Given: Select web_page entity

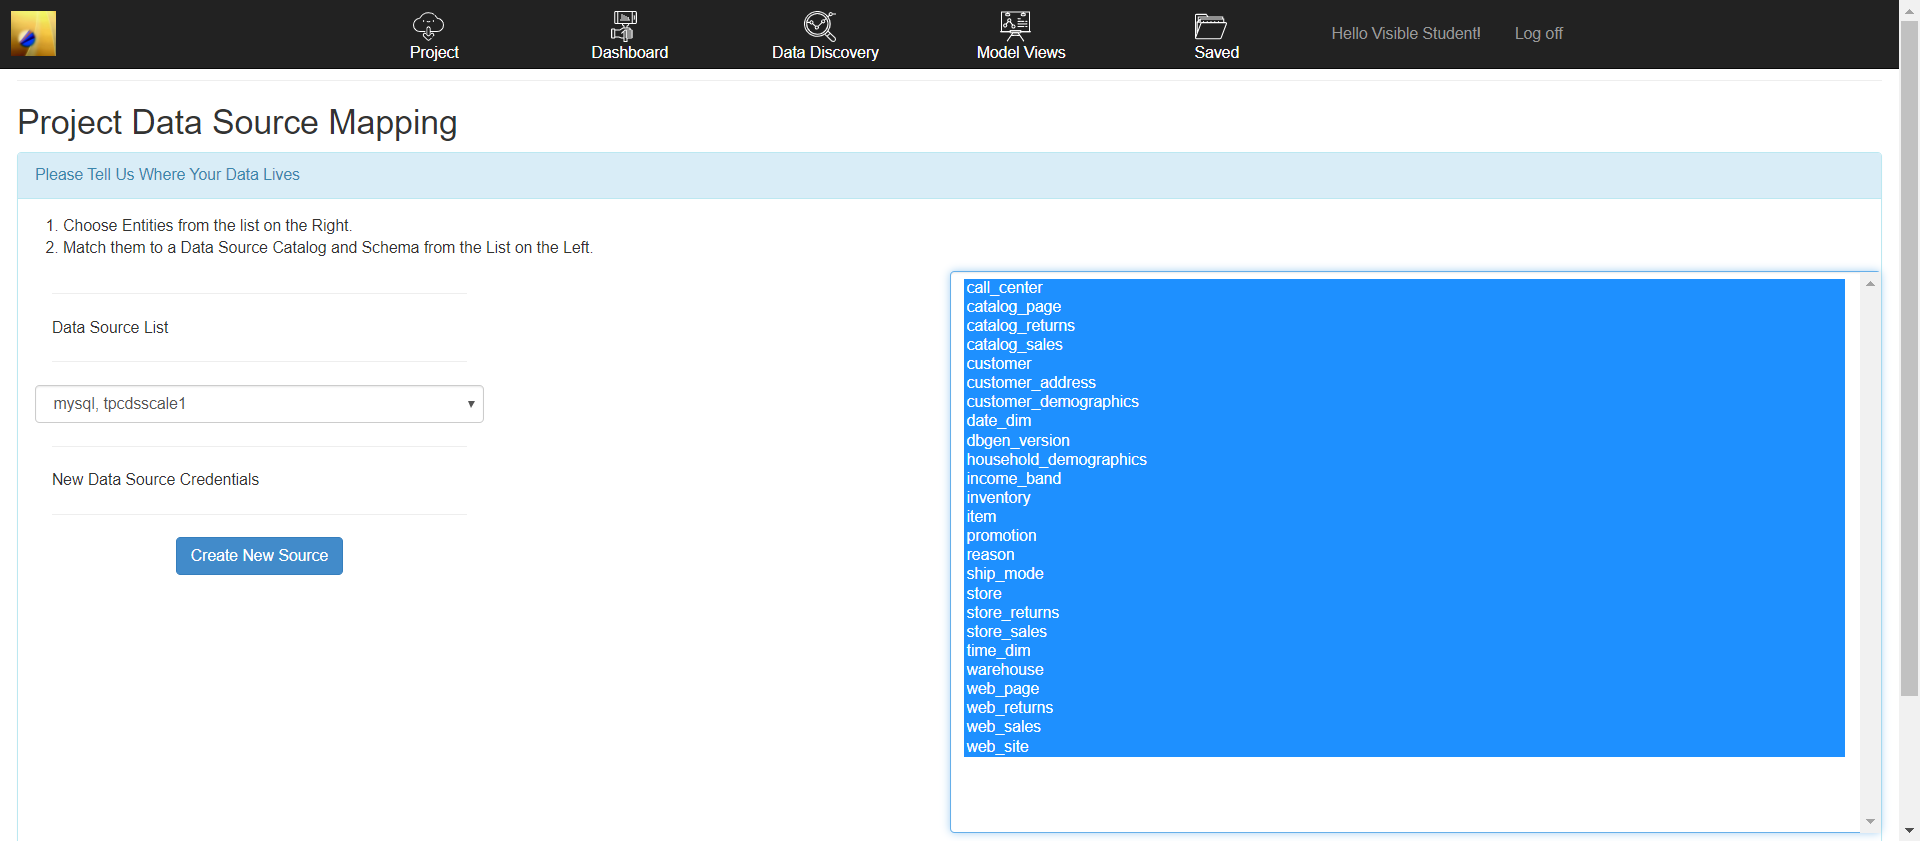Looking at the screenshot, I should pos(1404,689).
